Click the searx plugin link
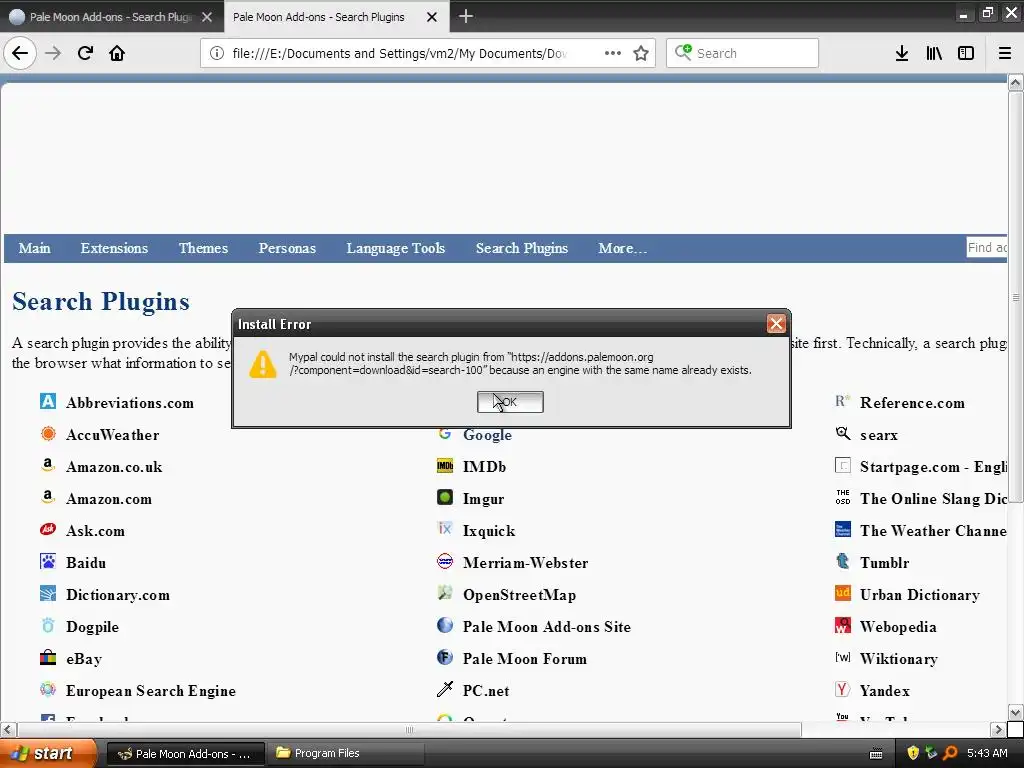 [x=879, y=435]
